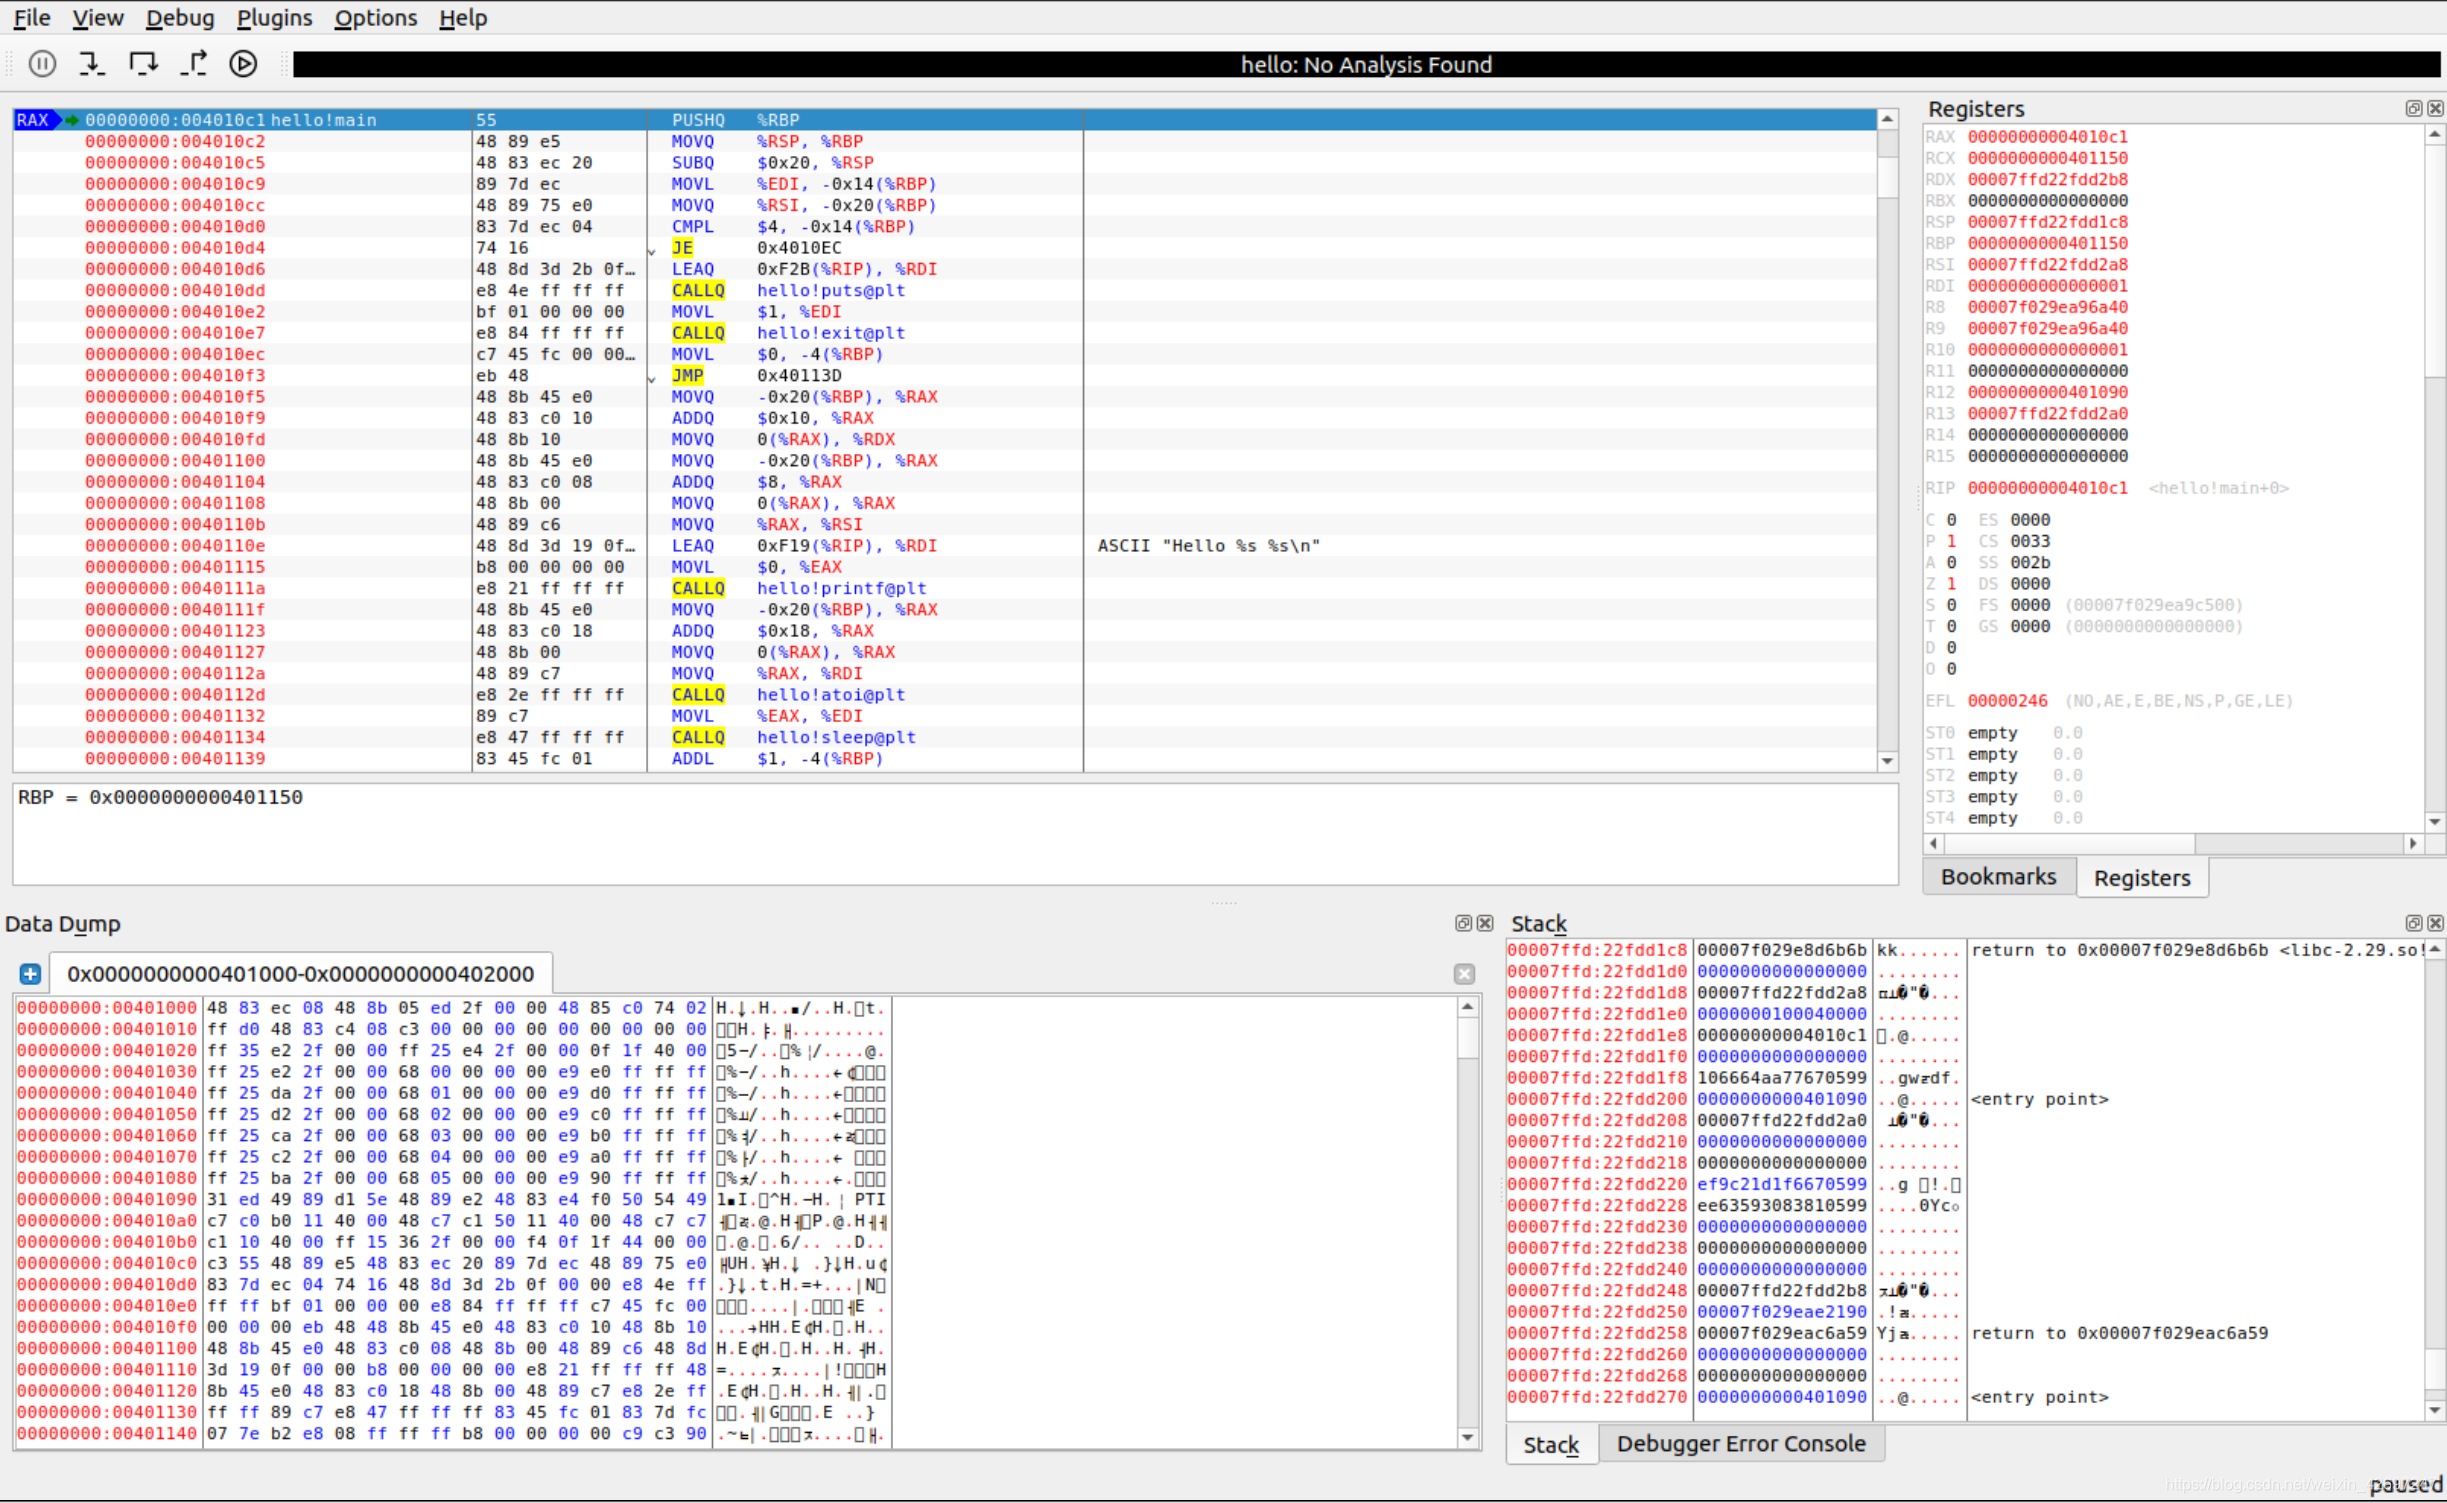Screen dimensions: 2447x1503
Task: Open the Plugins menu
Action: [274, 18]
